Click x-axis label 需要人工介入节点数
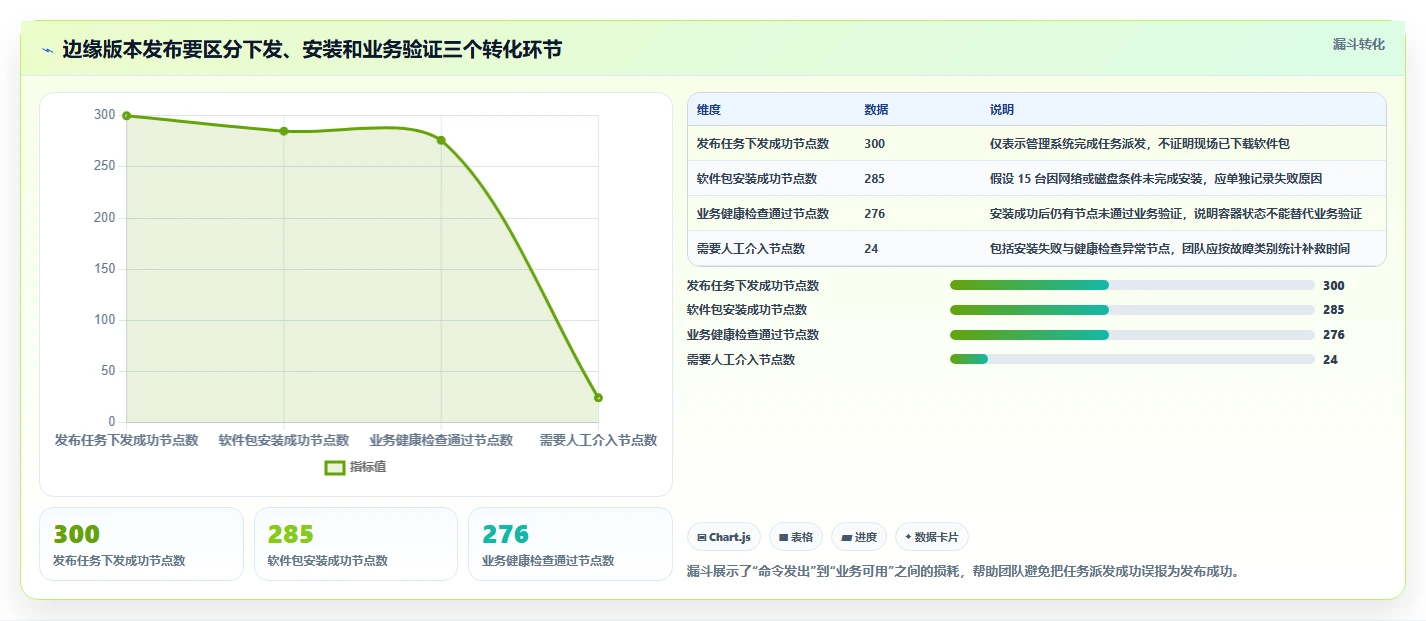 pos(598,440)
